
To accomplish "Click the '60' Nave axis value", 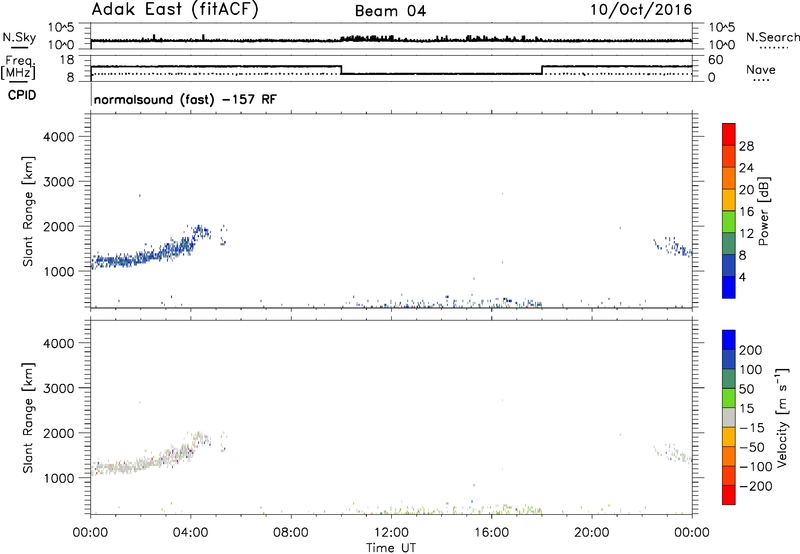I will click(x=716, y=60).
